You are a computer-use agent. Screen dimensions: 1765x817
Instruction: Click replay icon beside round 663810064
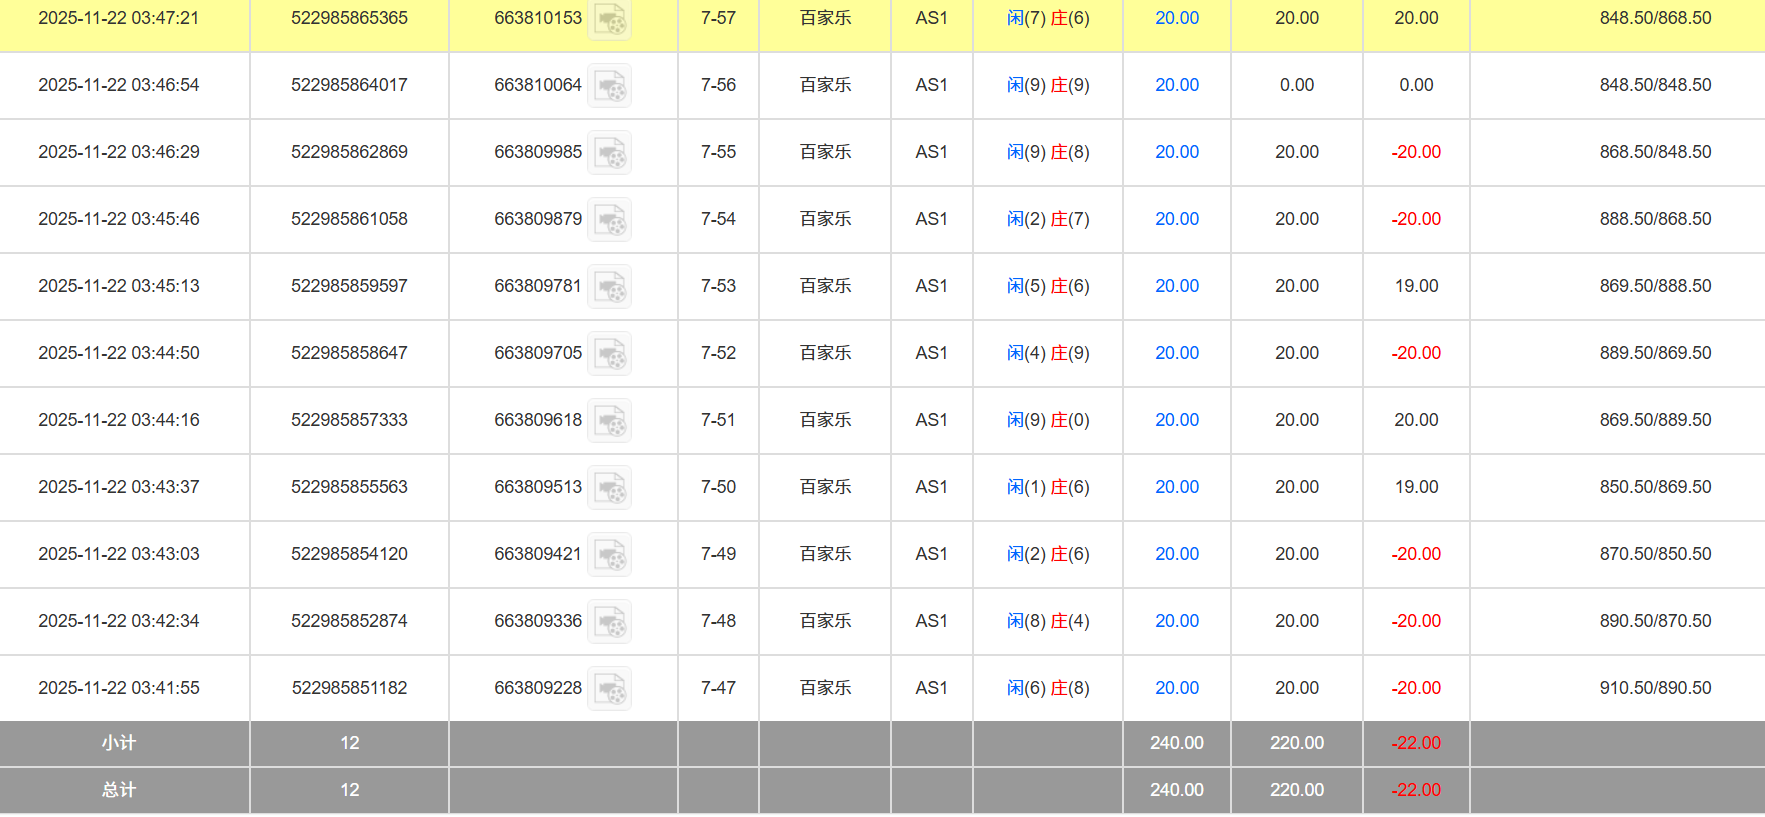click(x=609, y=86)
